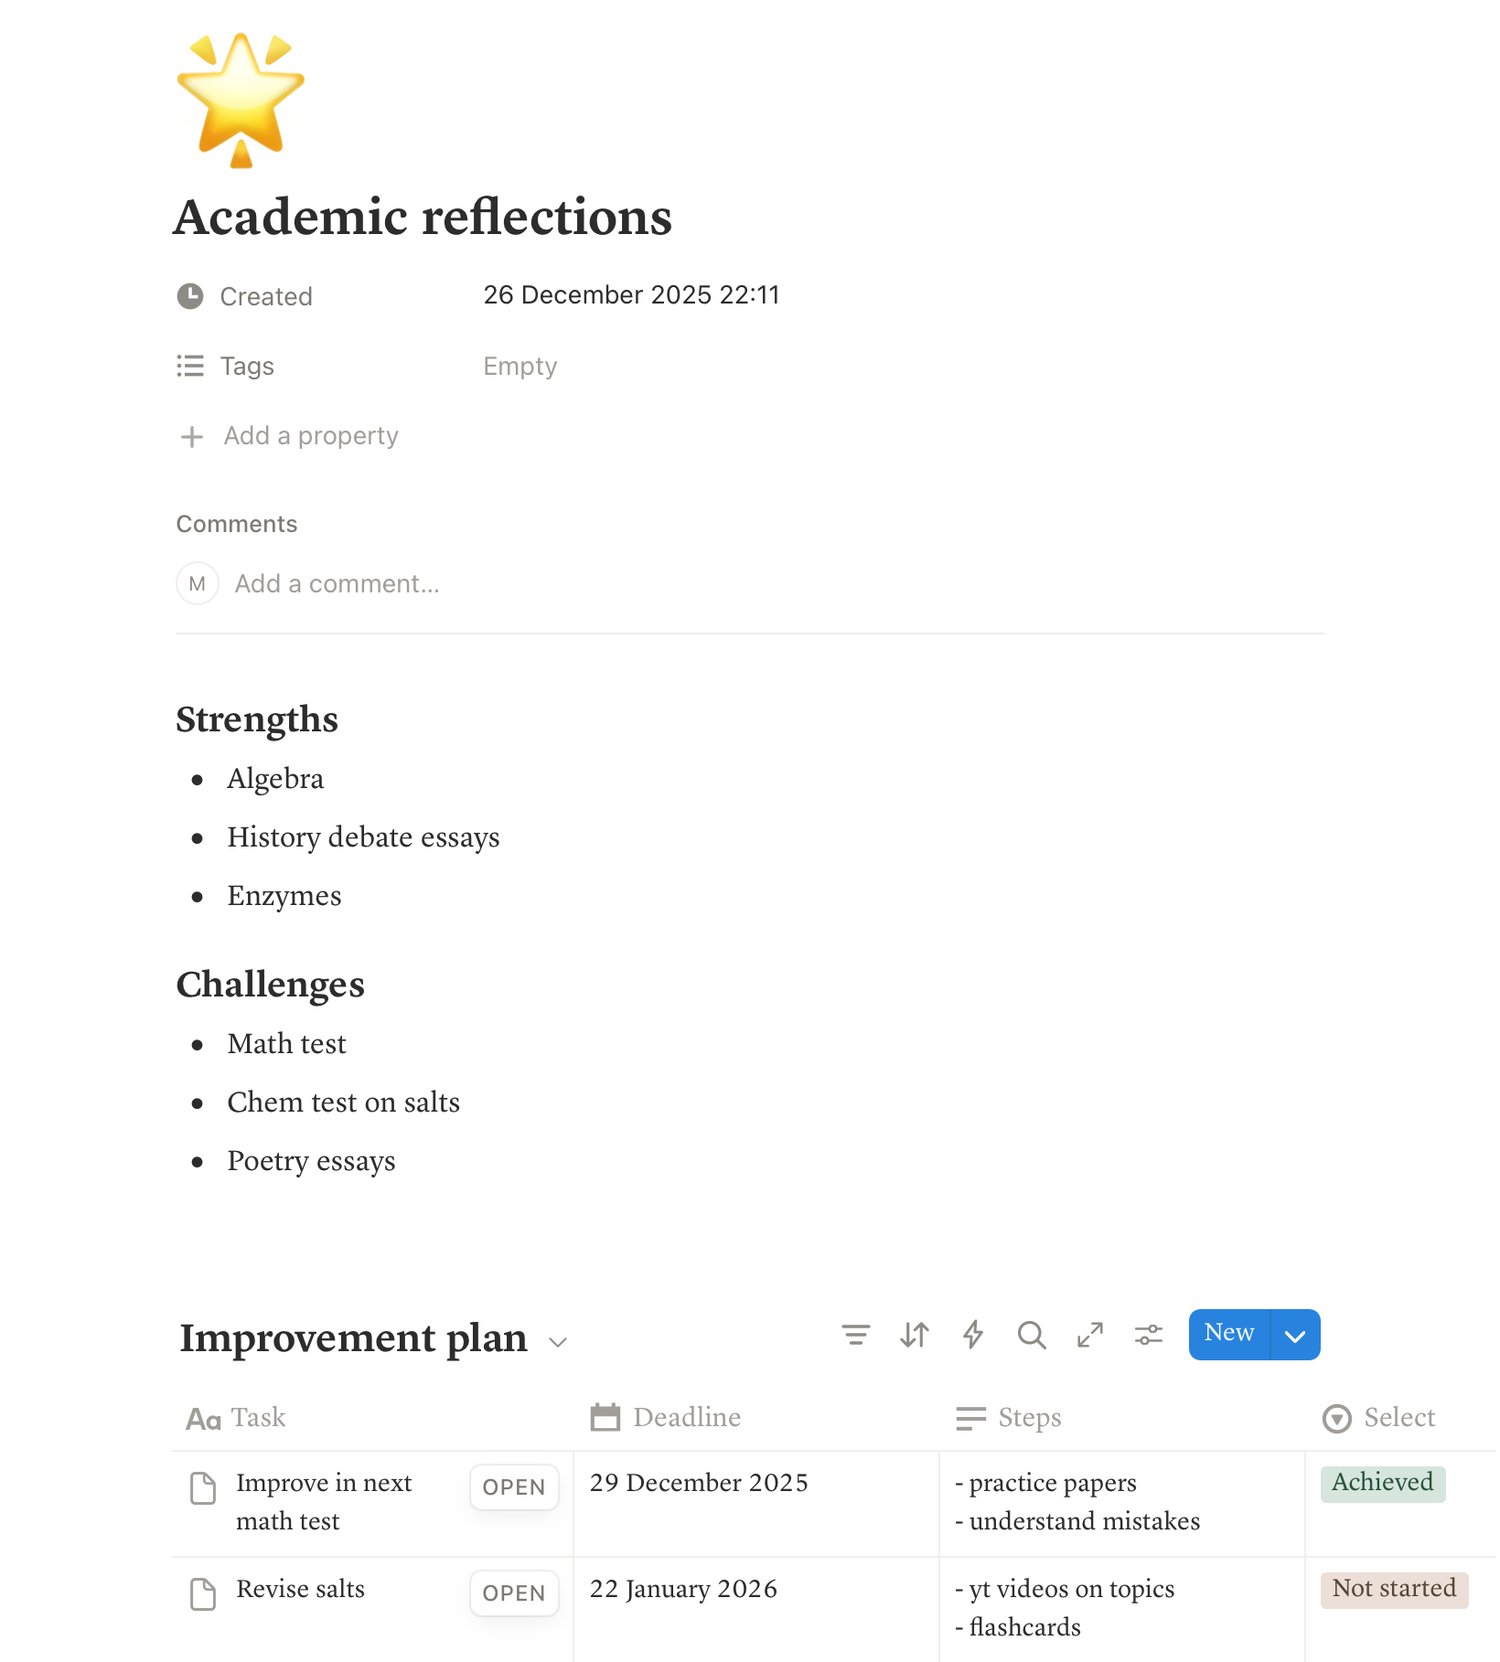
Task: Click the Add a comment field
Action: [x=337, y=584]
